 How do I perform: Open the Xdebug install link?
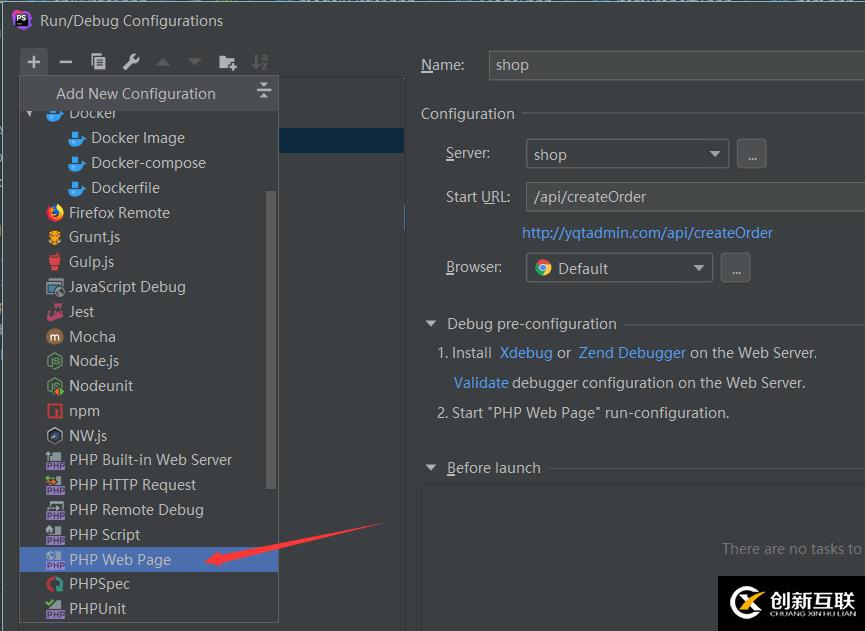[x=525, y=353]
